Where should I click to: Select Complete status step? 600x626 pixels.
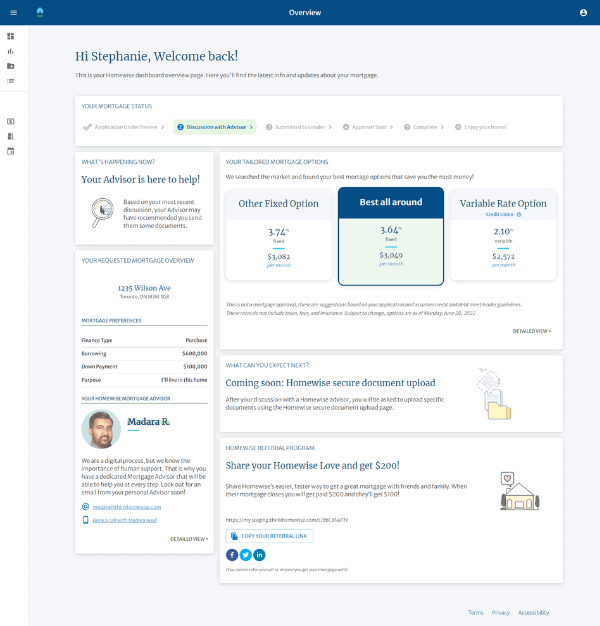tap(424, 127)
